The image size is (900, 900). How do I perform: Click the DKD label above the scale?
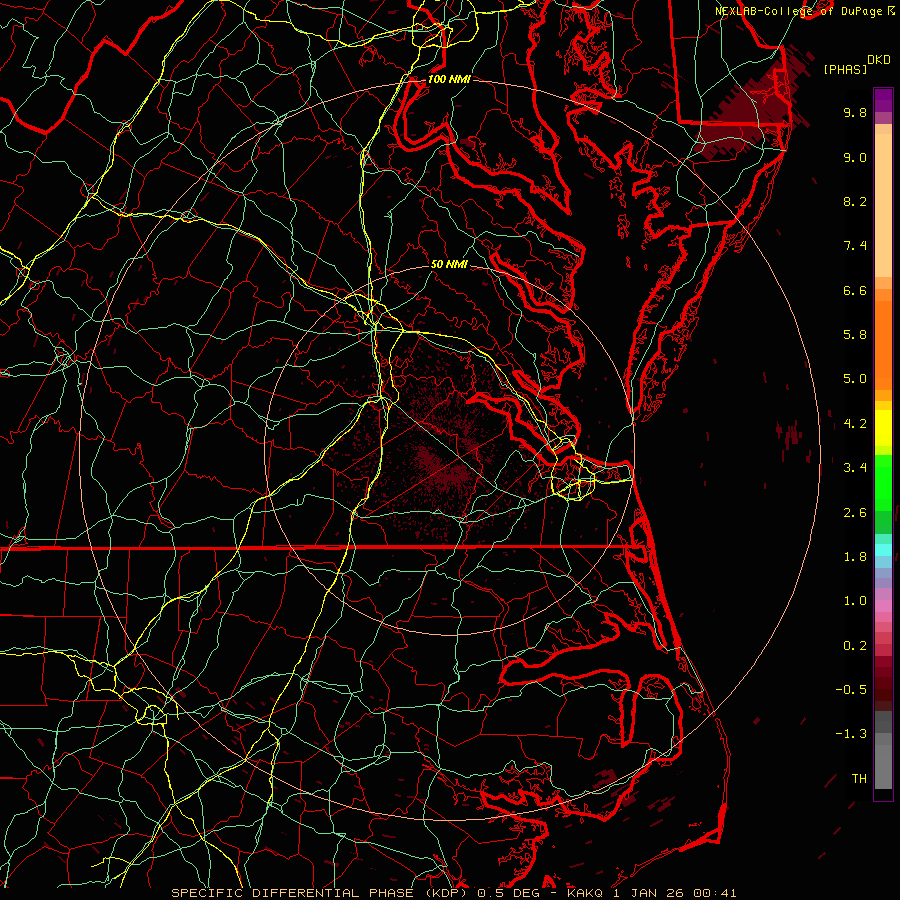[878, 60]
